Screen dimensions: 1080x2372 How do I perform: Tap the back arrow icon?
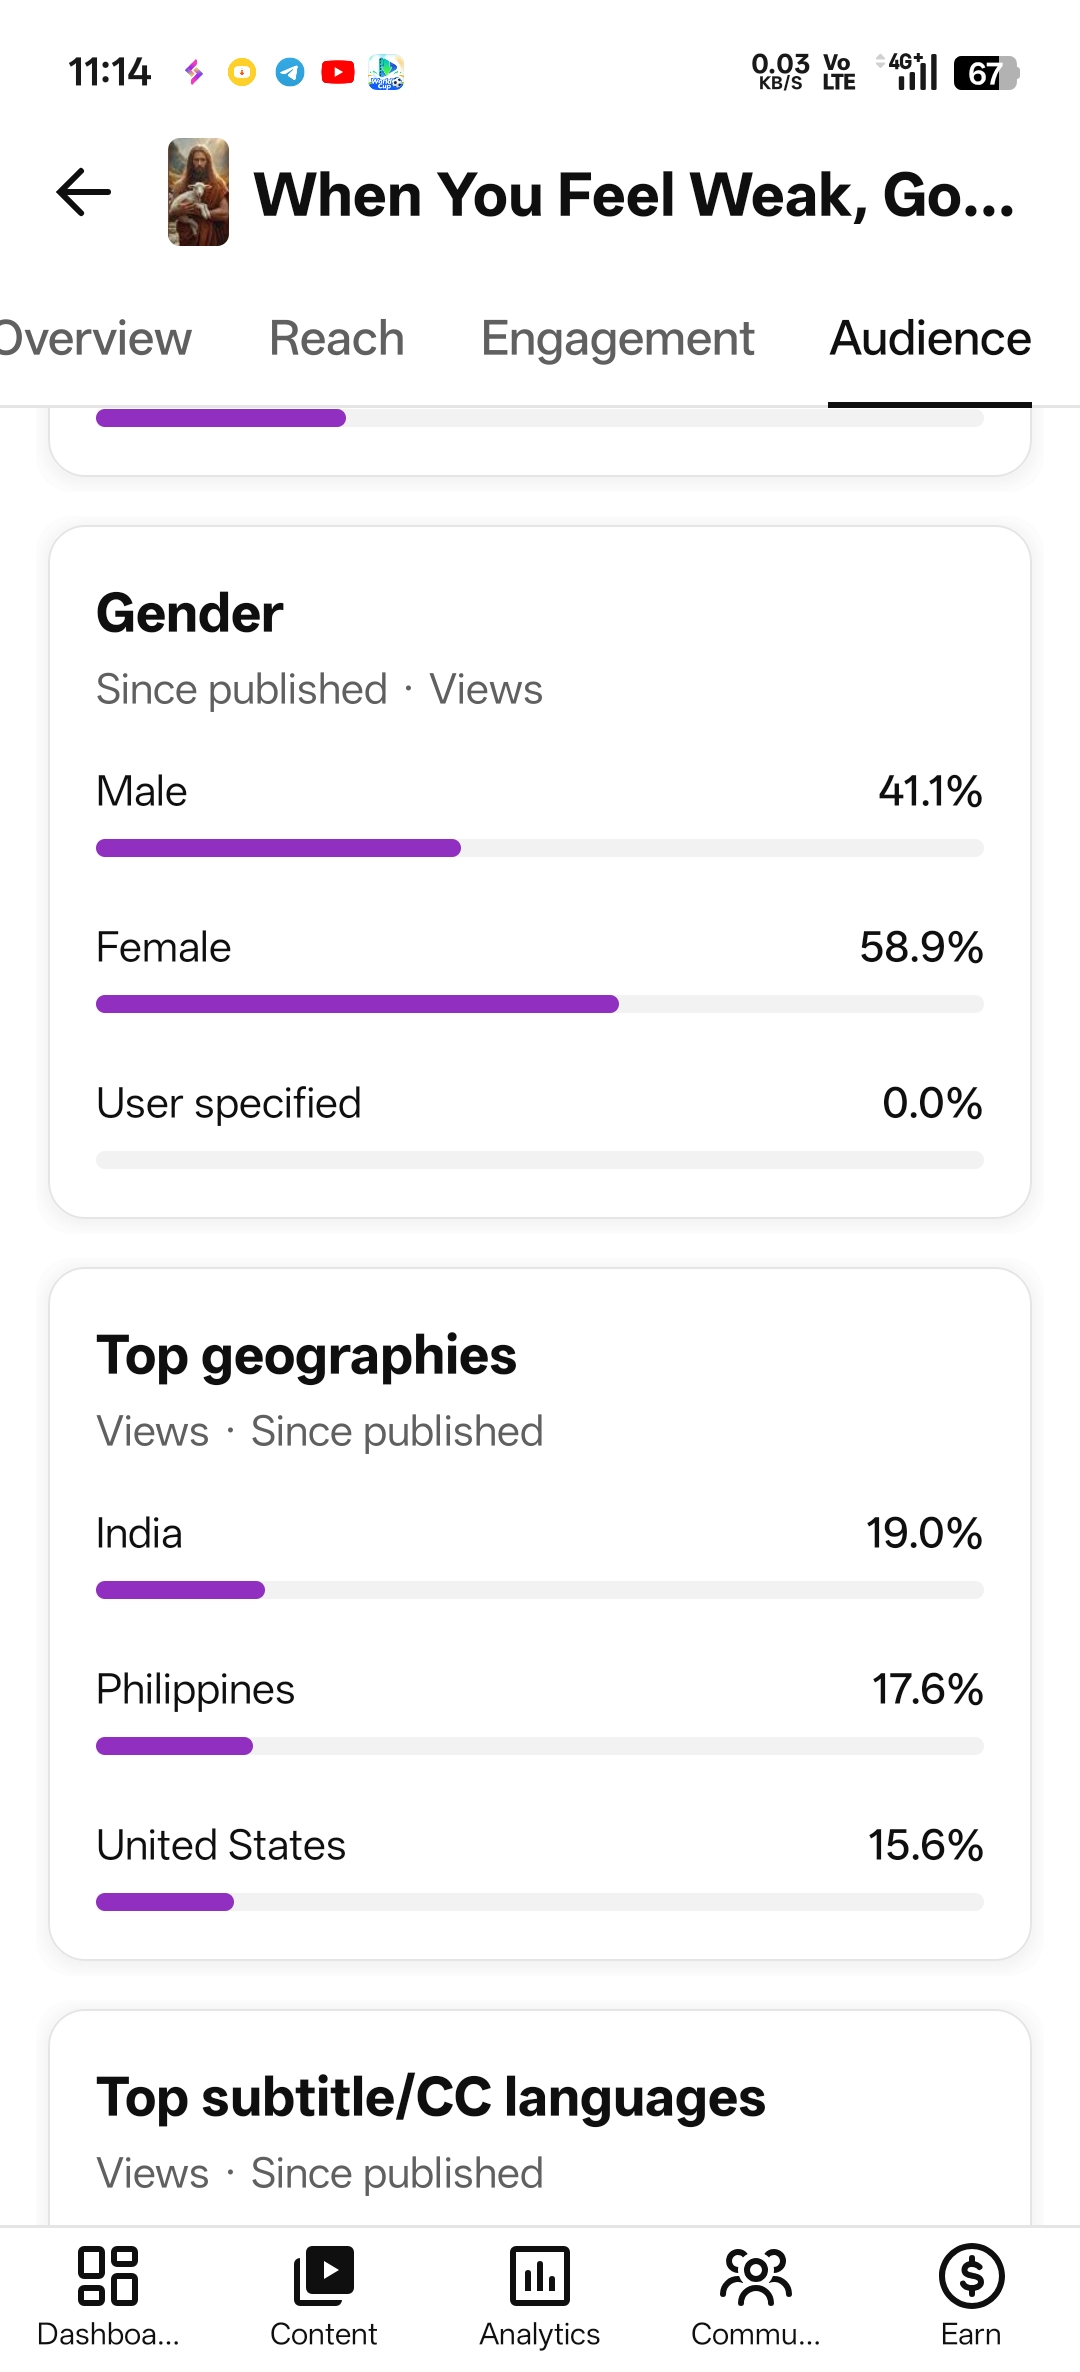84,192
